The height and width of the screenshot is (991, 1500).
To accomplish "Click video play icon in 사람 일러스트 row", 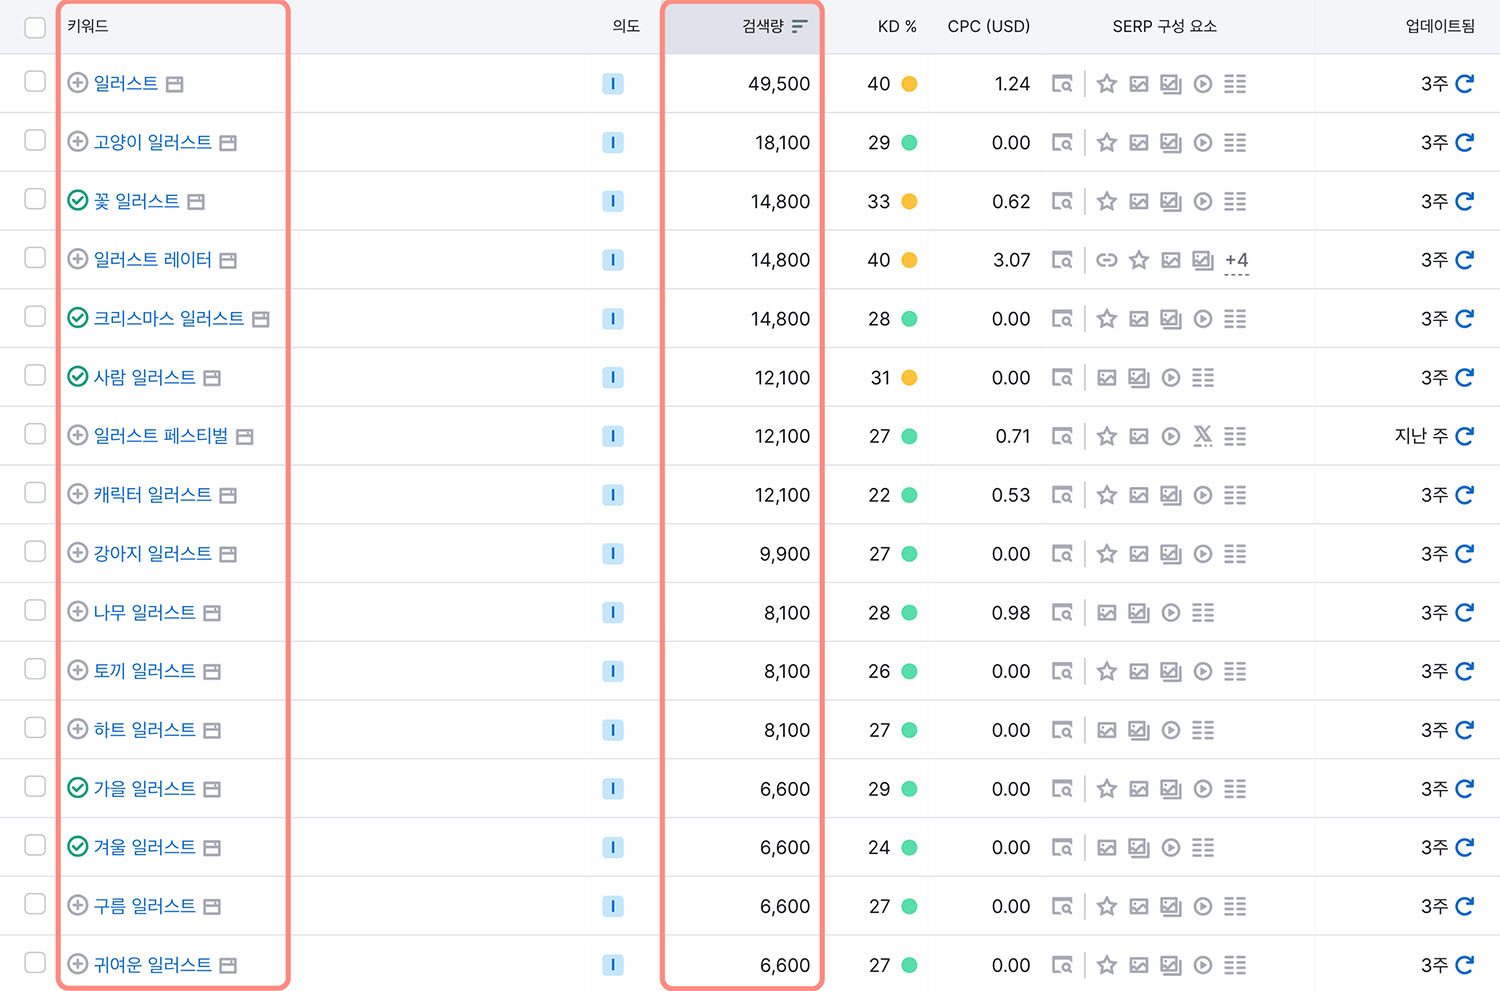I will click(1171, 378).
